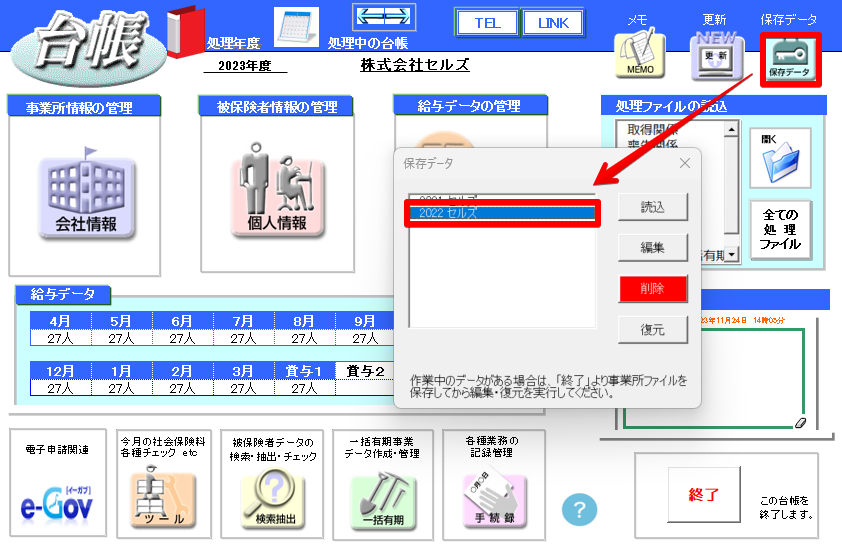Click down arrow of 処理ファイル list scrollbar
842x554 pixels.
[x=731, y=254]
